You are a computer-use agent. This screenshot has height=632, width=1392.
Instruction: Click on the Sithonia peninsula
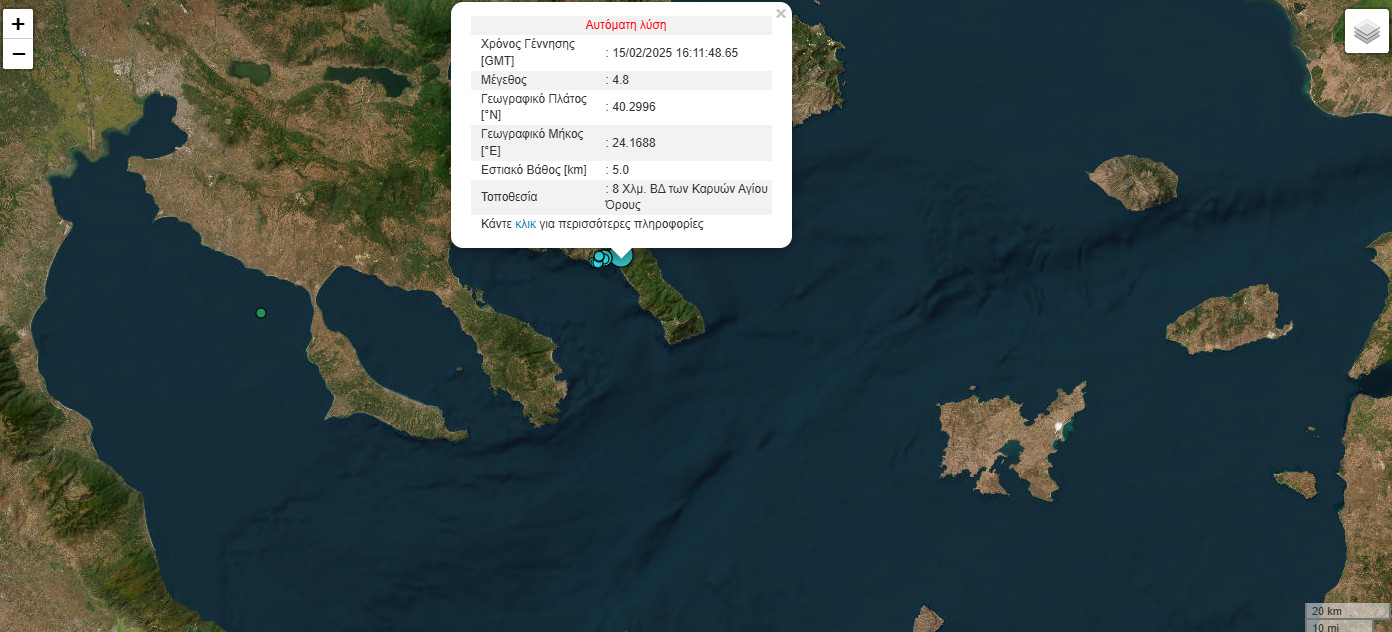tap(517, 361)
